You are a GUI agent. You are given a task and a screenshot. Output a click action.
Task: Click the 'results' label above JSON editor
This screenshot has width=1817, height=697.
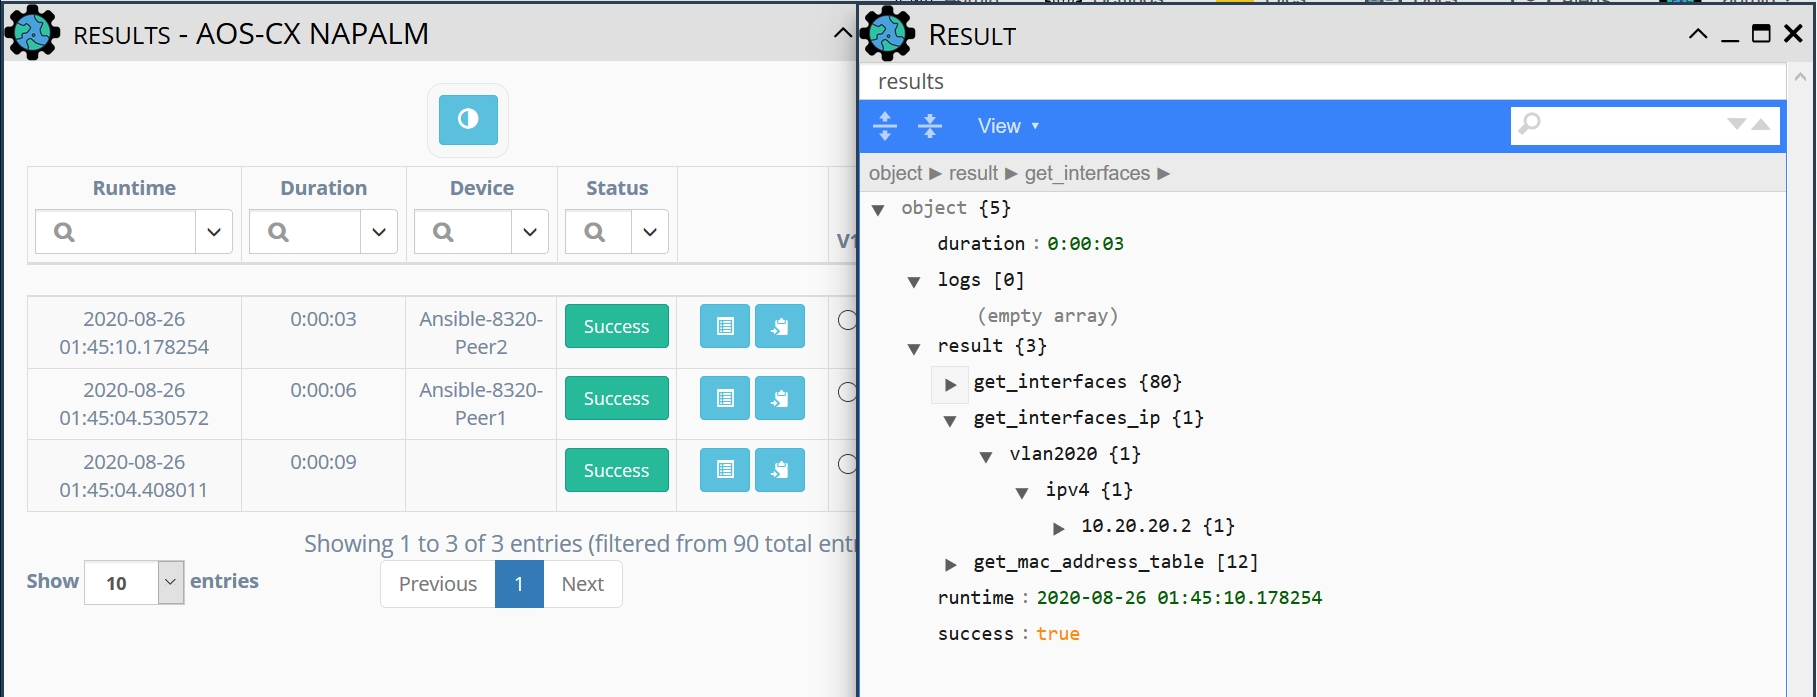point(910,82)
